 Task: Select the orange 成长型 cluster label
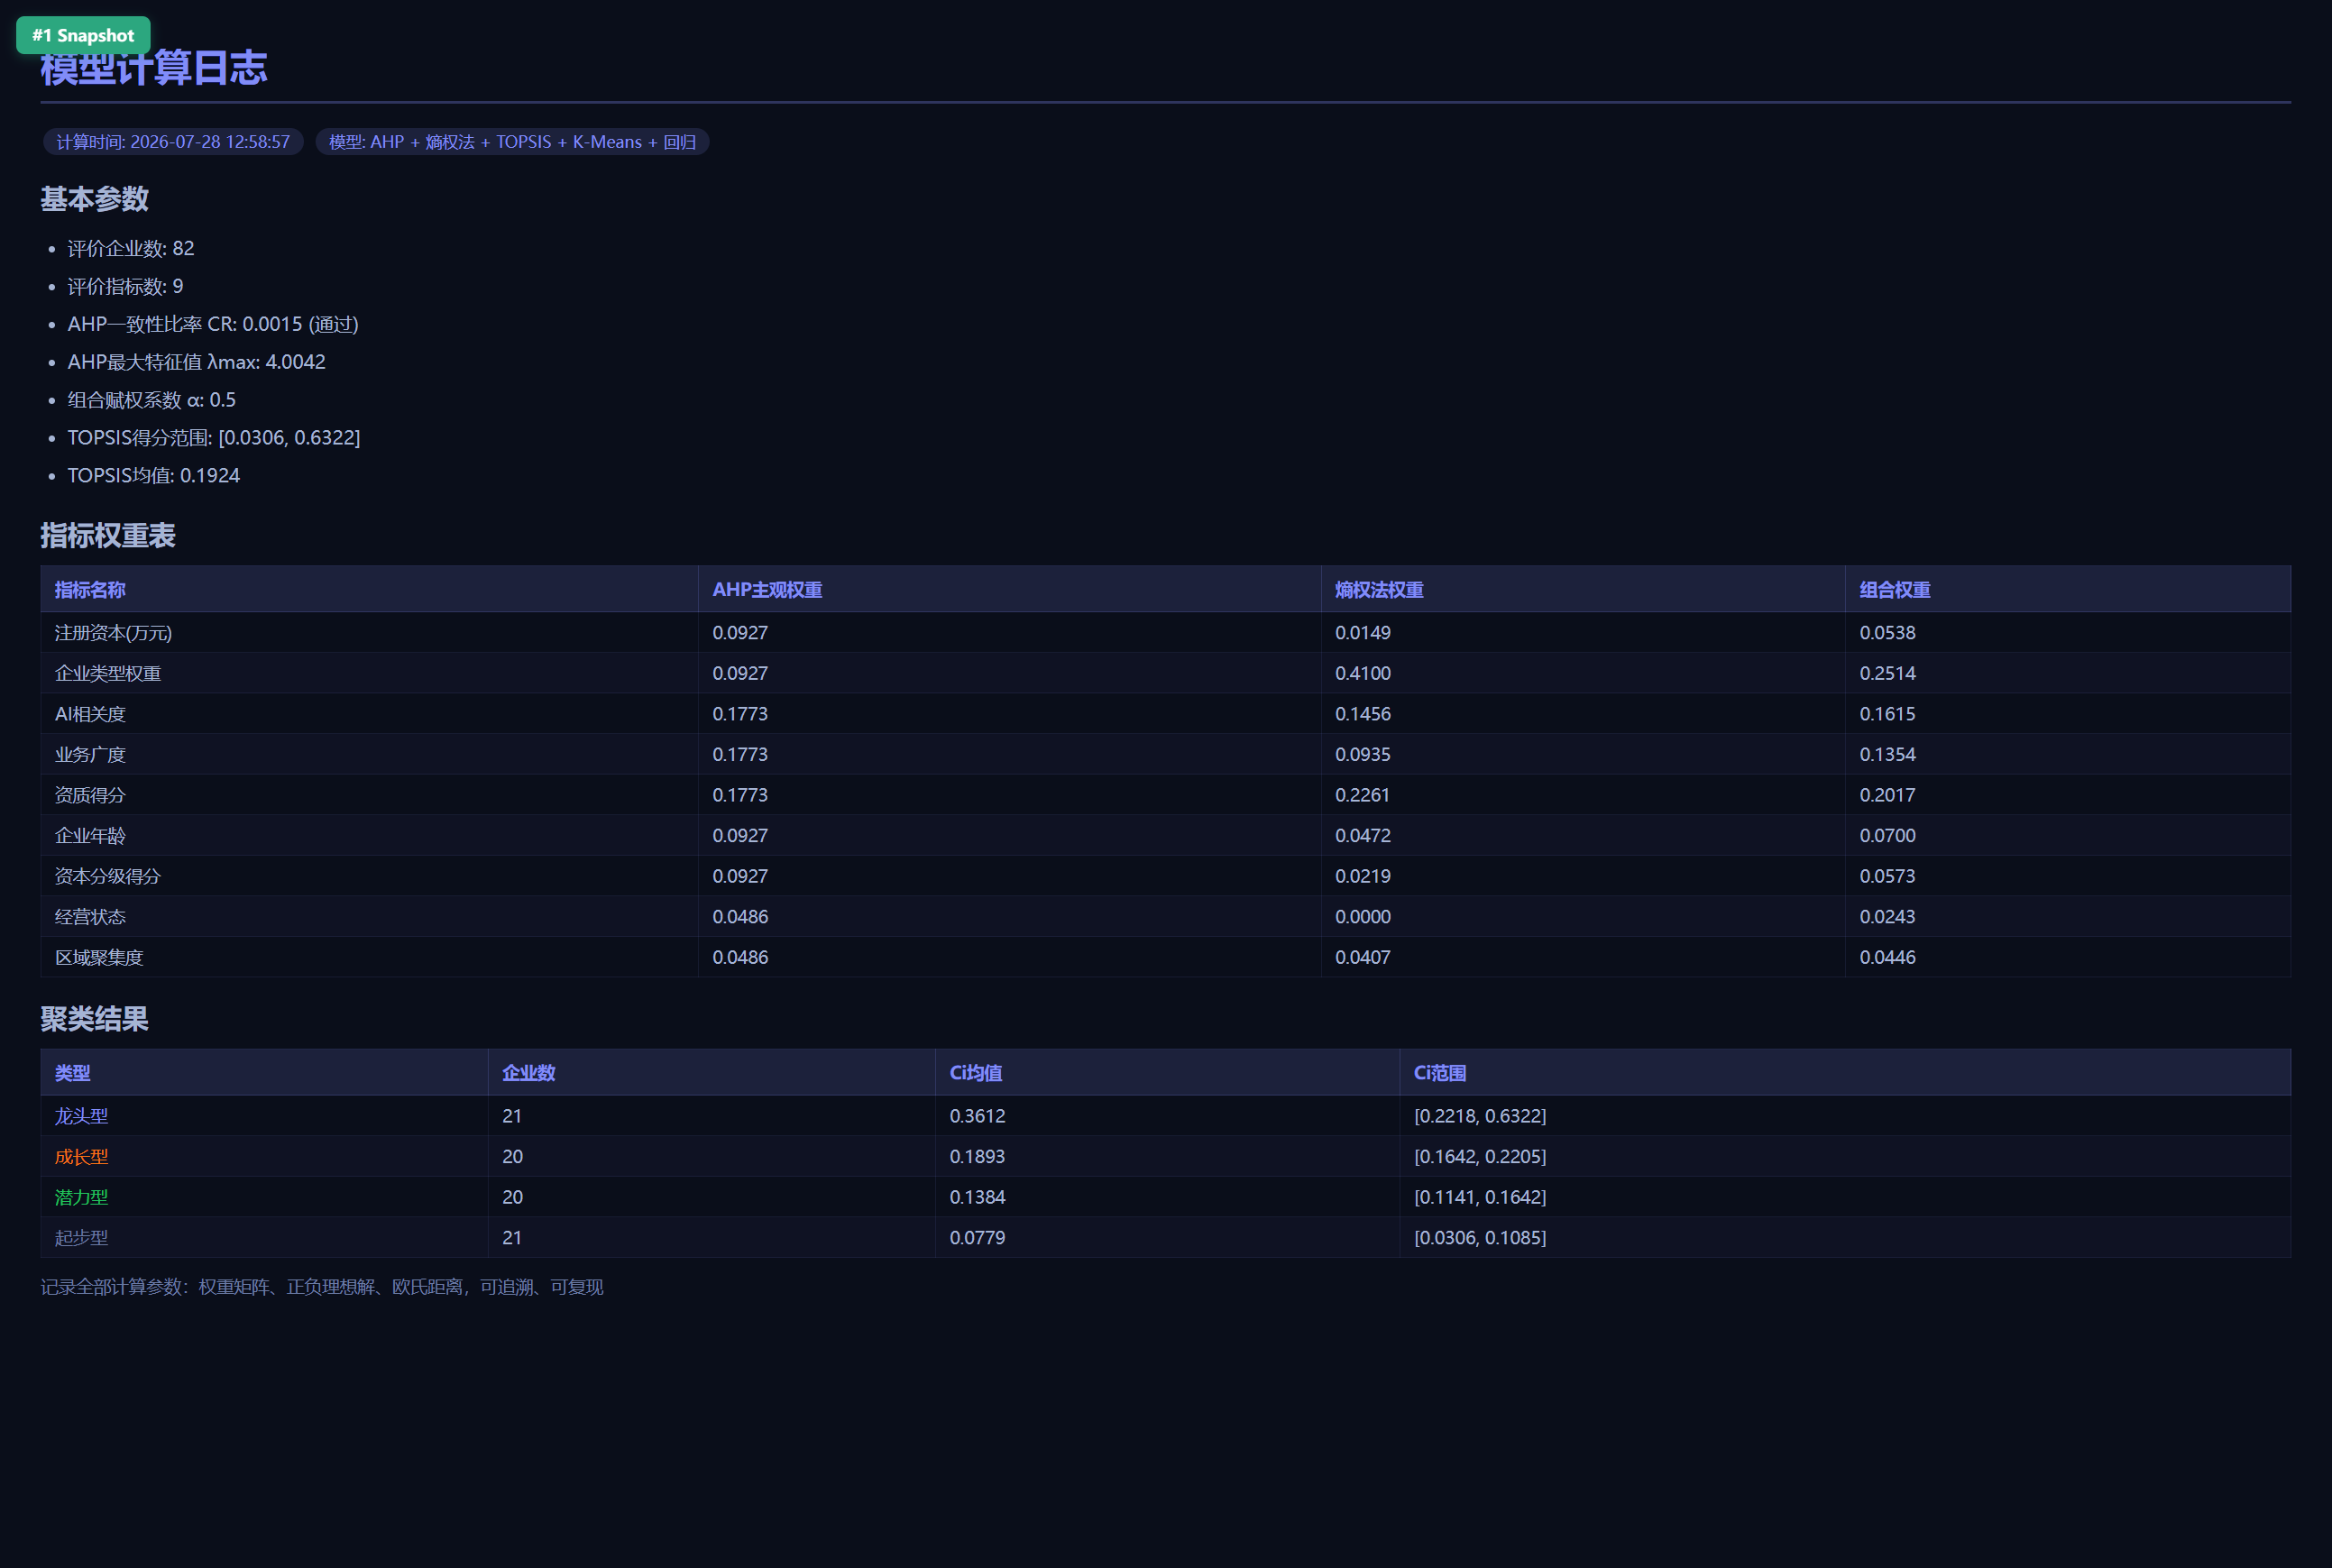(81, 1157)
